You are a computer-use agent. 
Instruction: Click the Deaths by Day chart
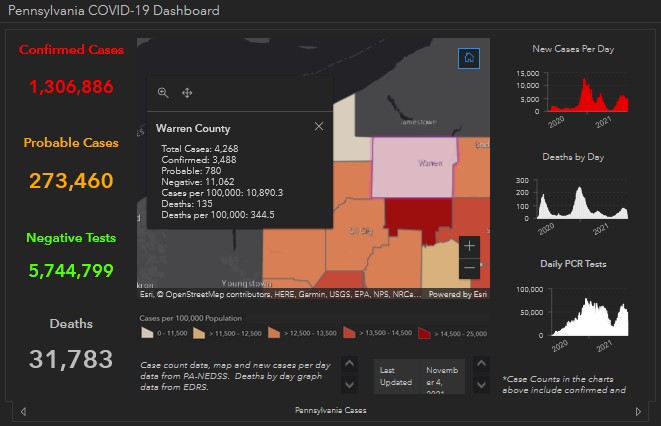pyautogui.click(x=572, y=200)
